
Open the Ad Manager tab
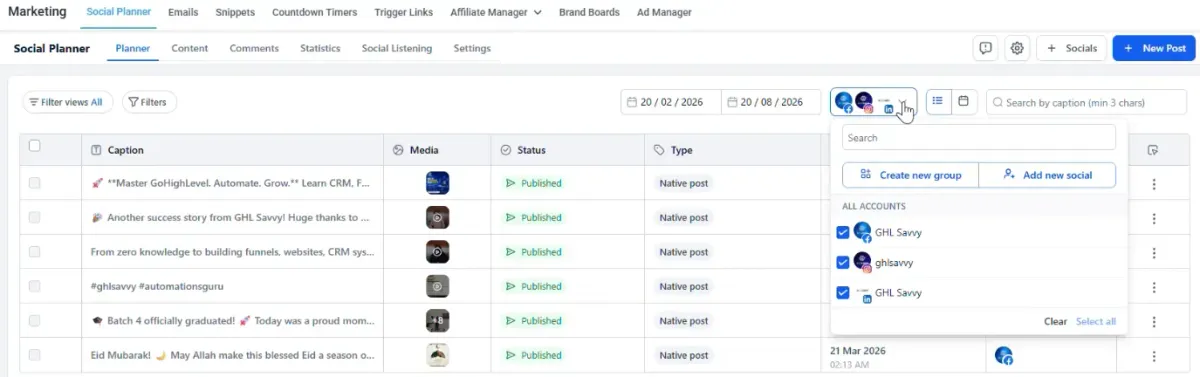[664, 13]
